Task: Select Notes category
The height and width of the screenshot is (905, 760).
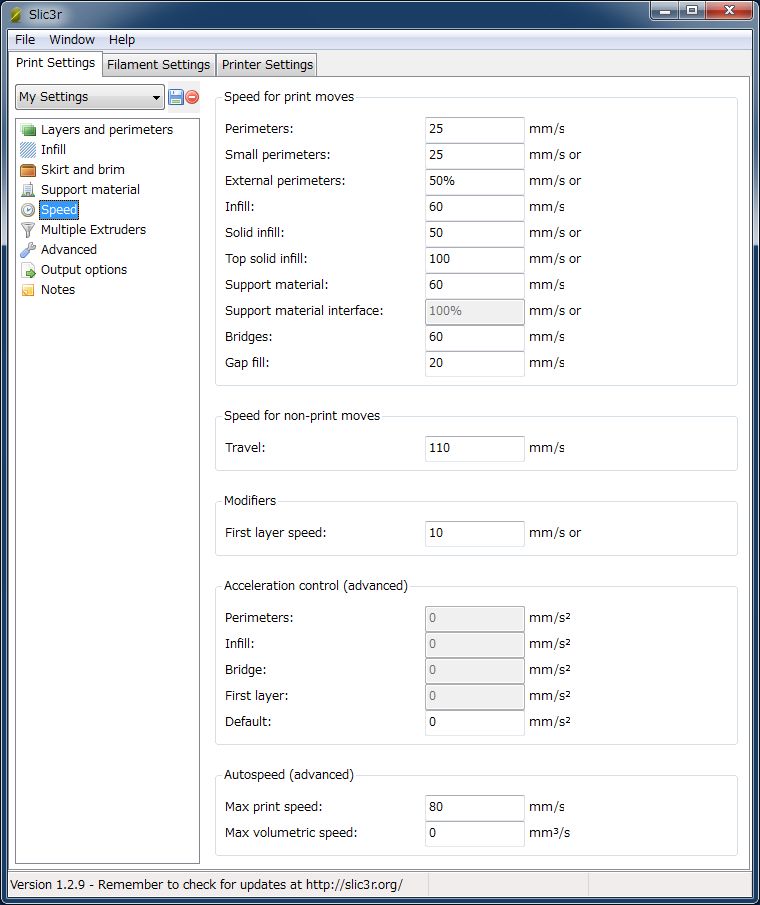Action: (x=58, y=290)
